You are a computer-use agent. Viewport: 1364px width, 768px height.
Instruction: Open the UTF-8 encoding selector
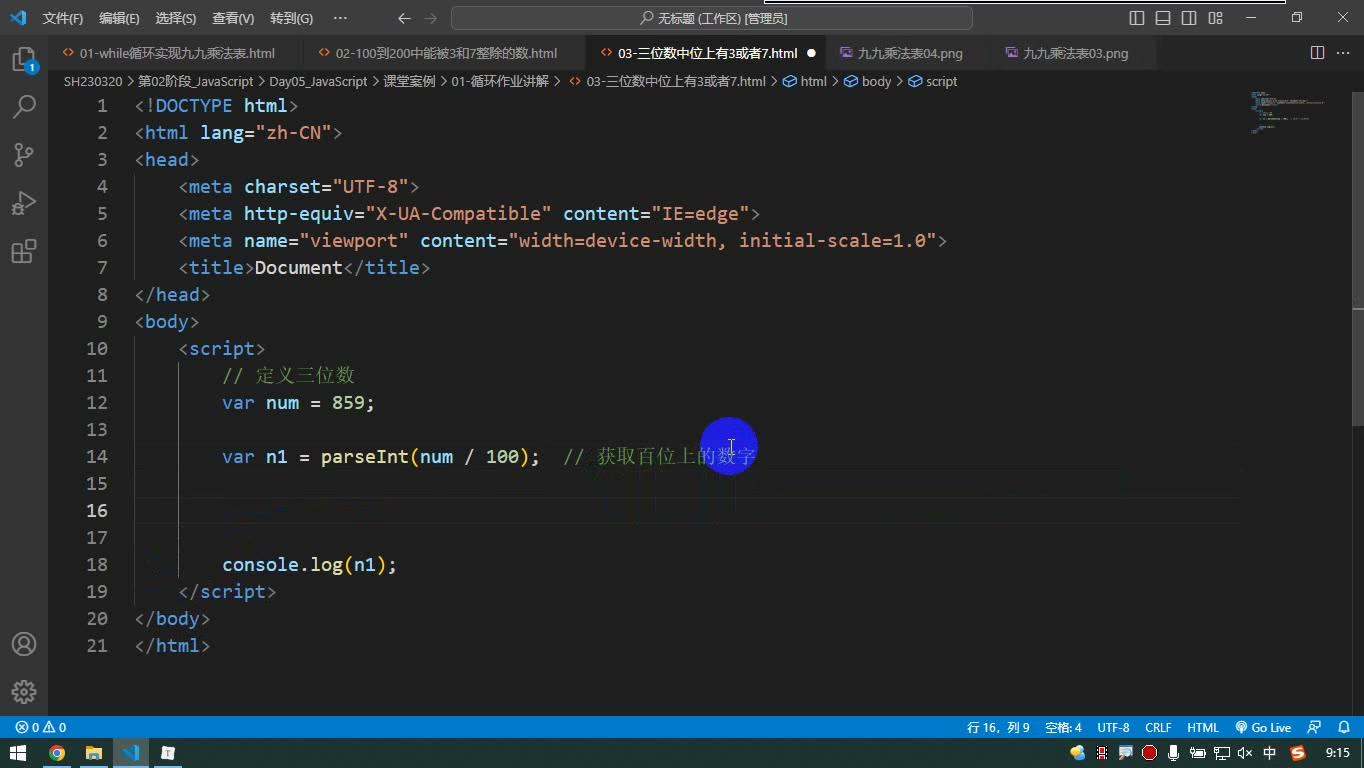tap(1113, 728)
